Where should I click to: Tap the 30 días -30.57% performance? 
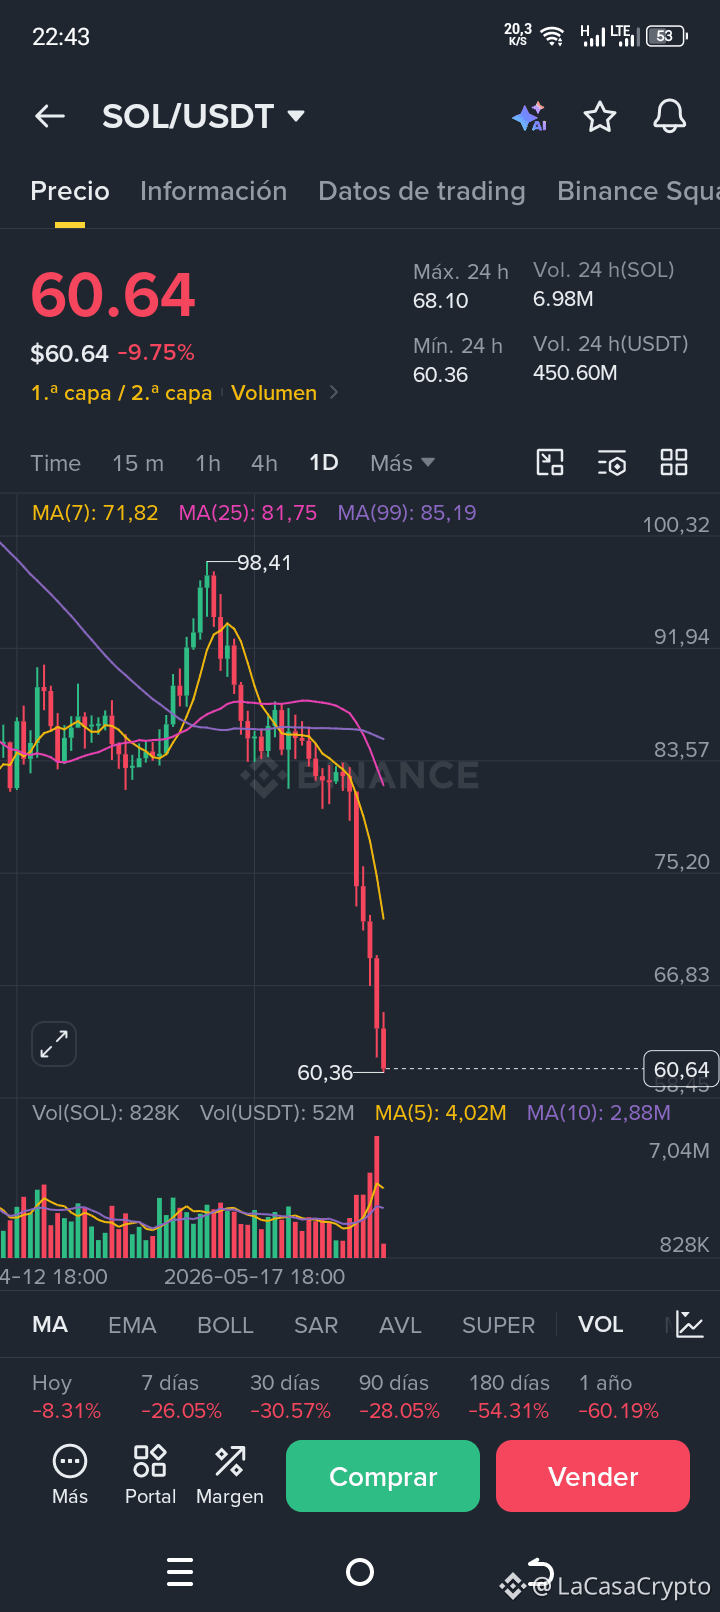pyautogui.click(x=290, y=1397)
